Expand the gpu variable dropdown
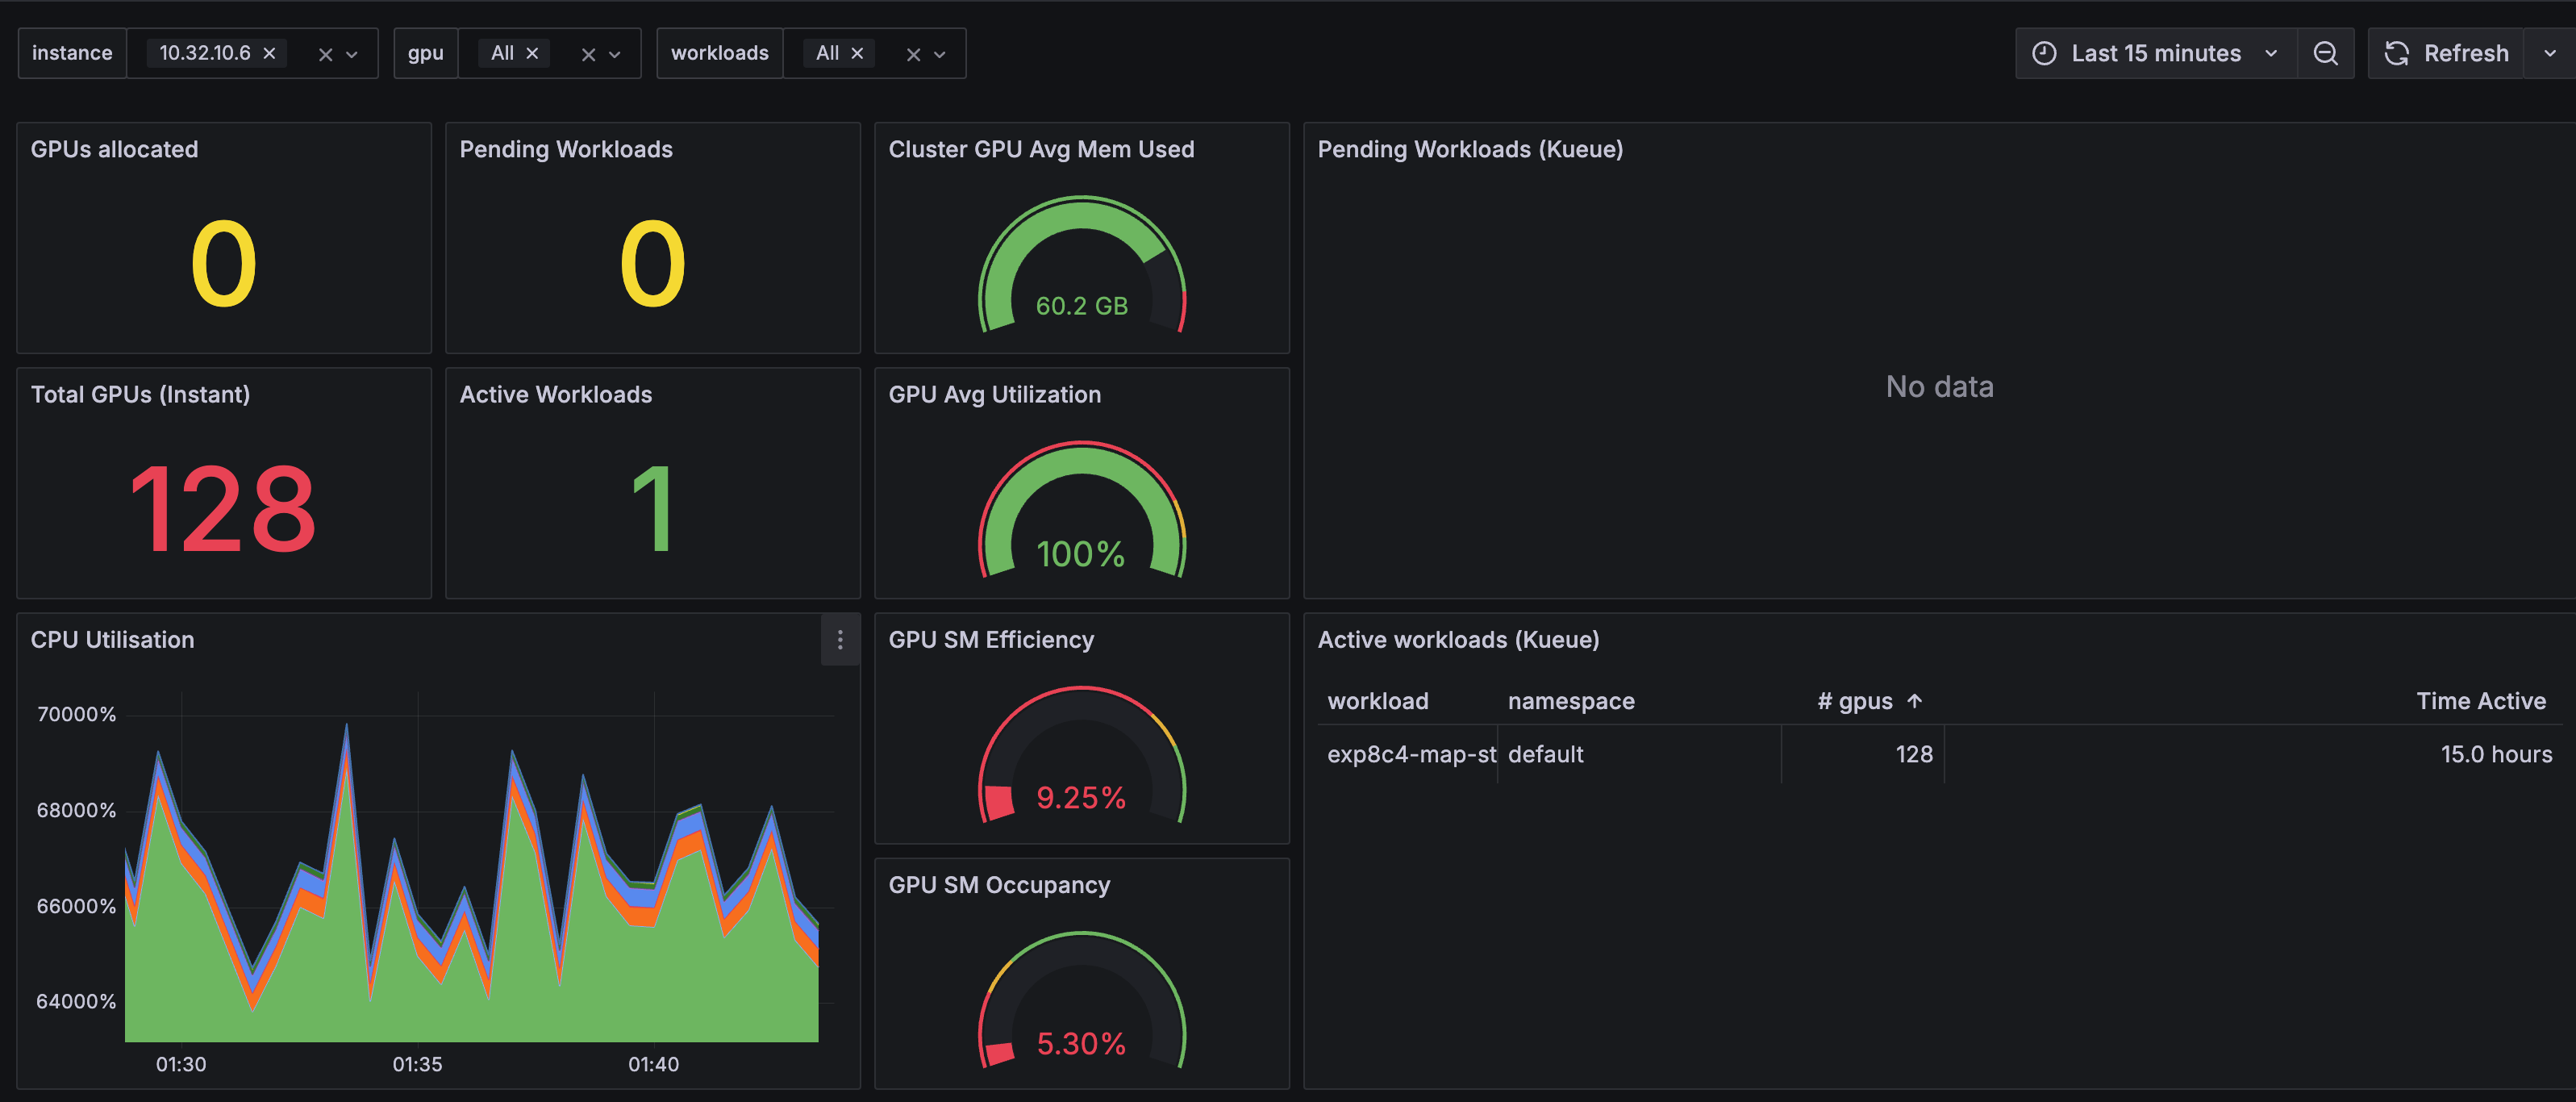The width and height of the screenshot is (2576, 1102). [x=615, y=55]
